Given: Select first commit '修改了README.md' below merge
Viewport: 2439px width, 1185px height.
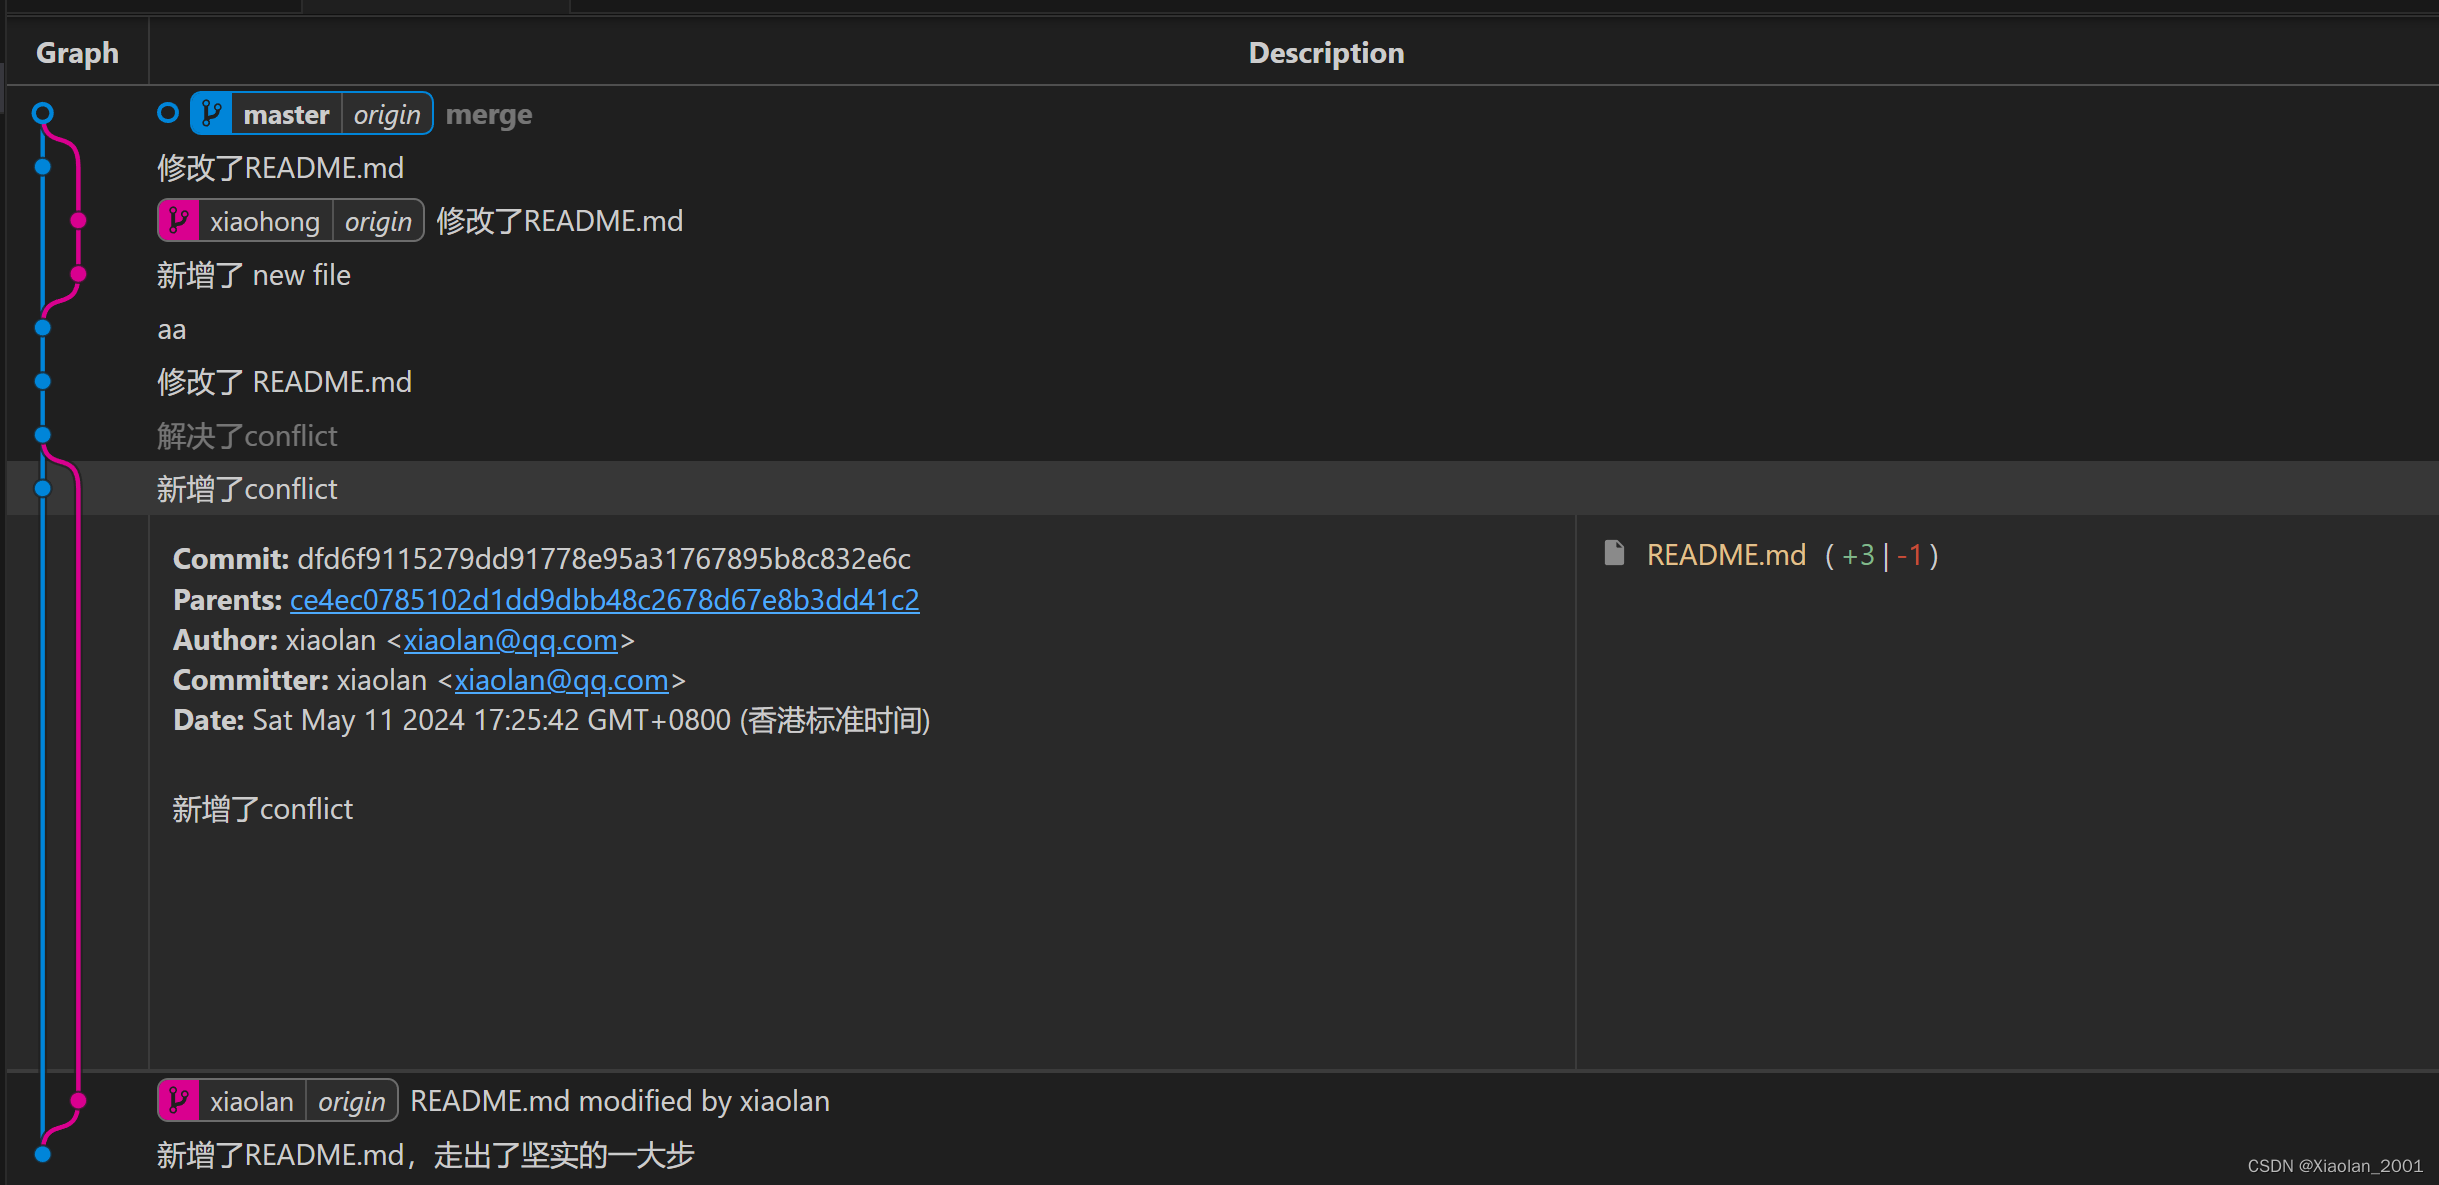Looking at the screenshot, I should pyautogui.click(x=1222, y=167).
